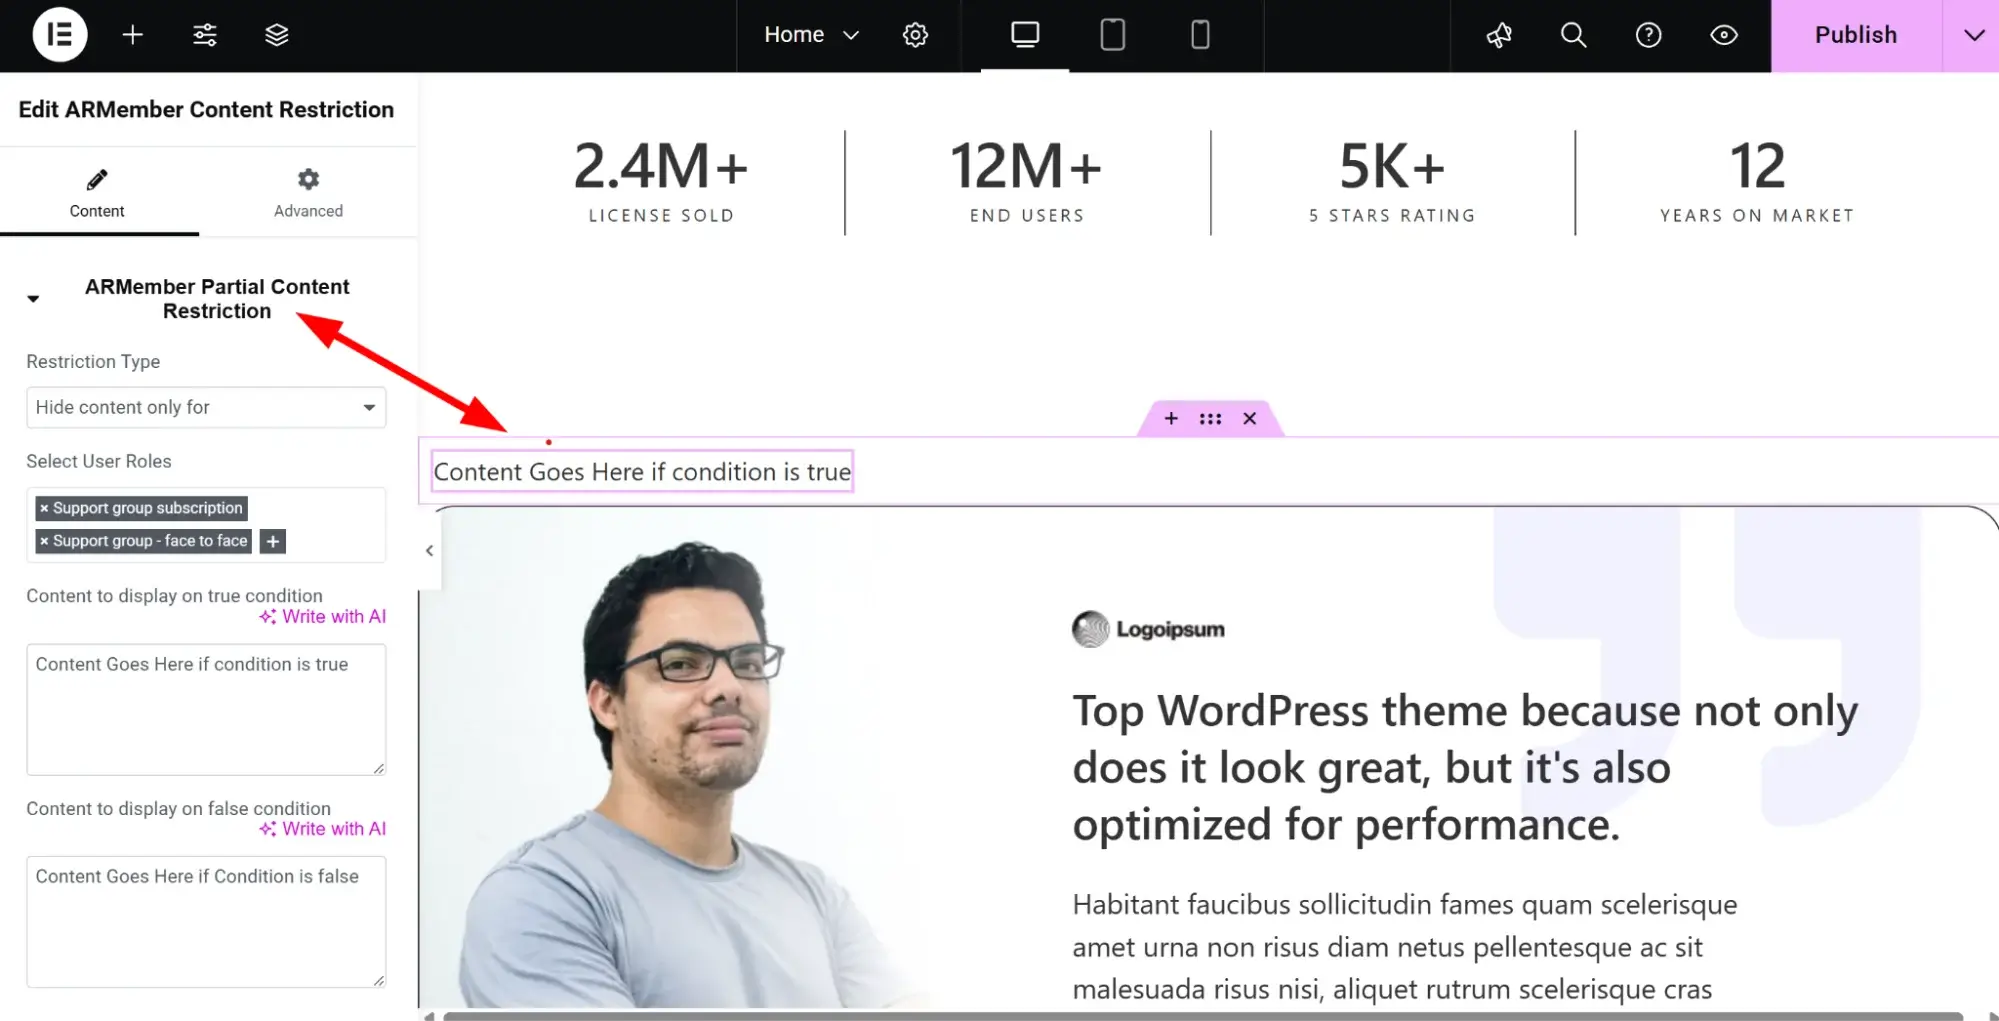Click the horizontal scrollbar at bottom
1999x1021 pixels.
point(1203,1016)
